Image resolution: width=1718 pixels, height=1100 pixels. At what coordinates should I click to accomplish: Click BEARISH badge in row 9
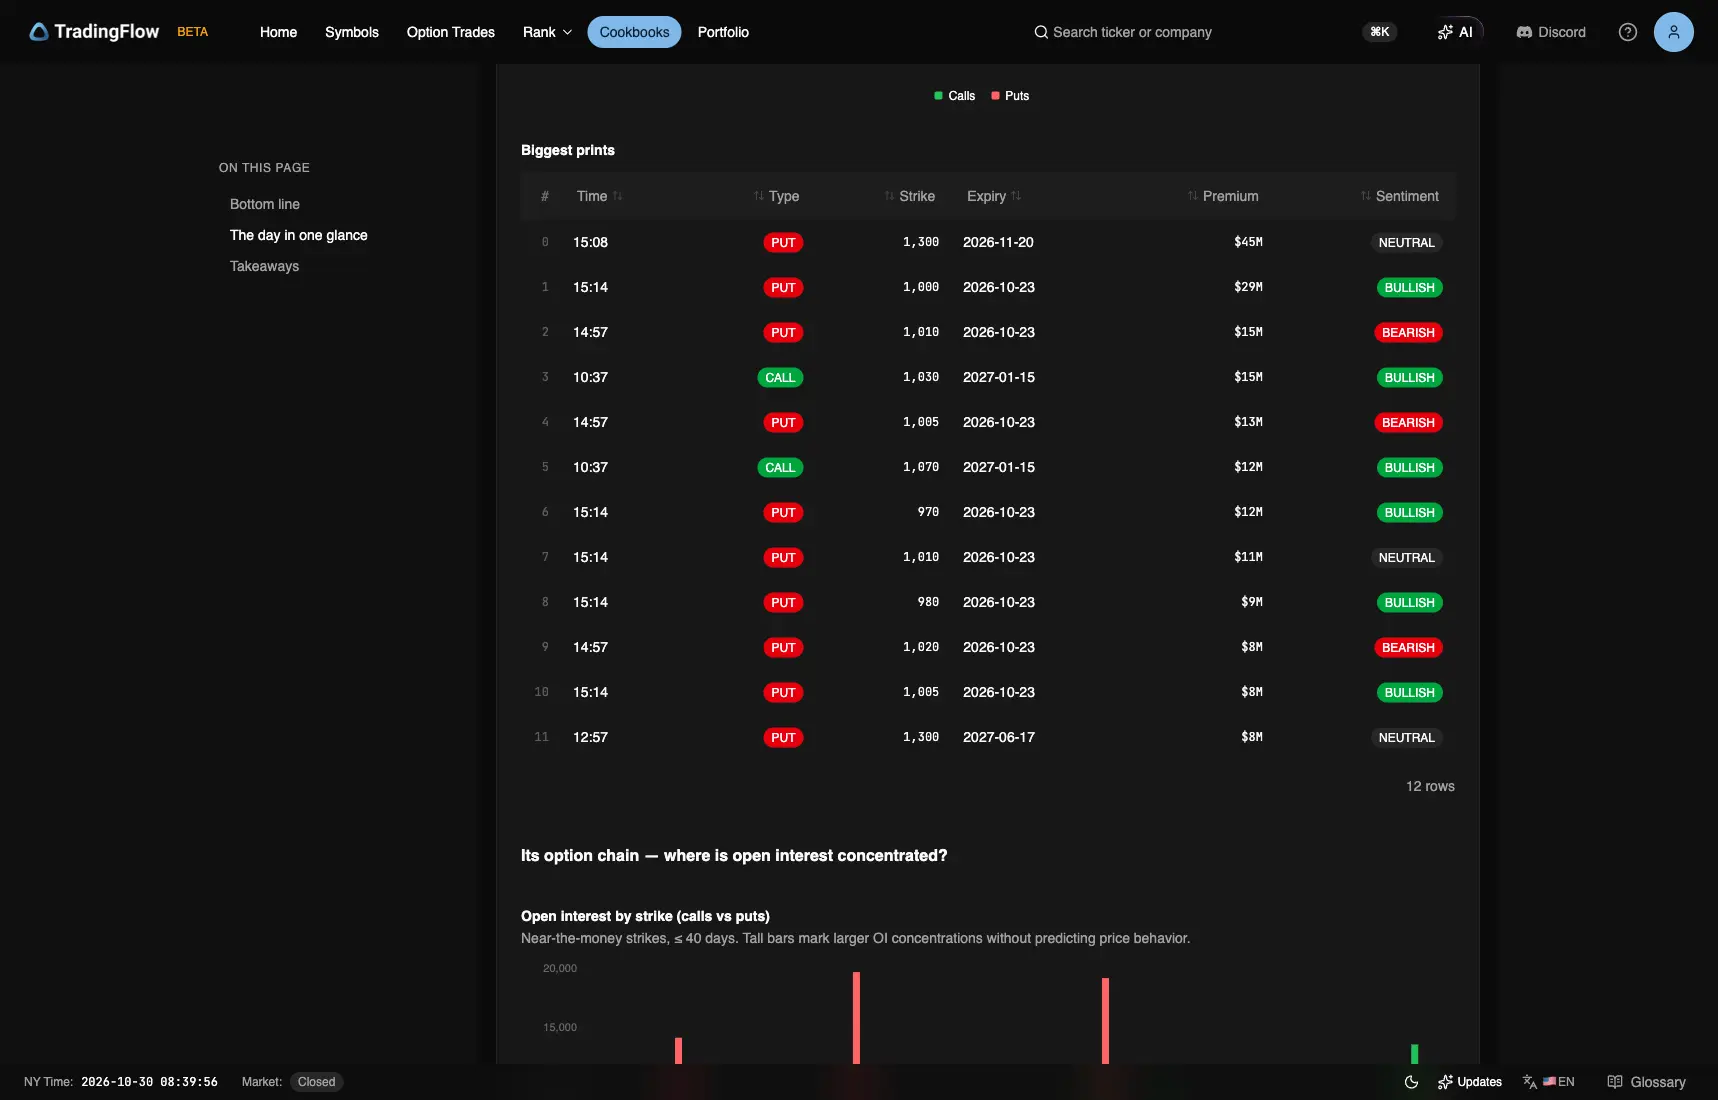[1408, 647]
